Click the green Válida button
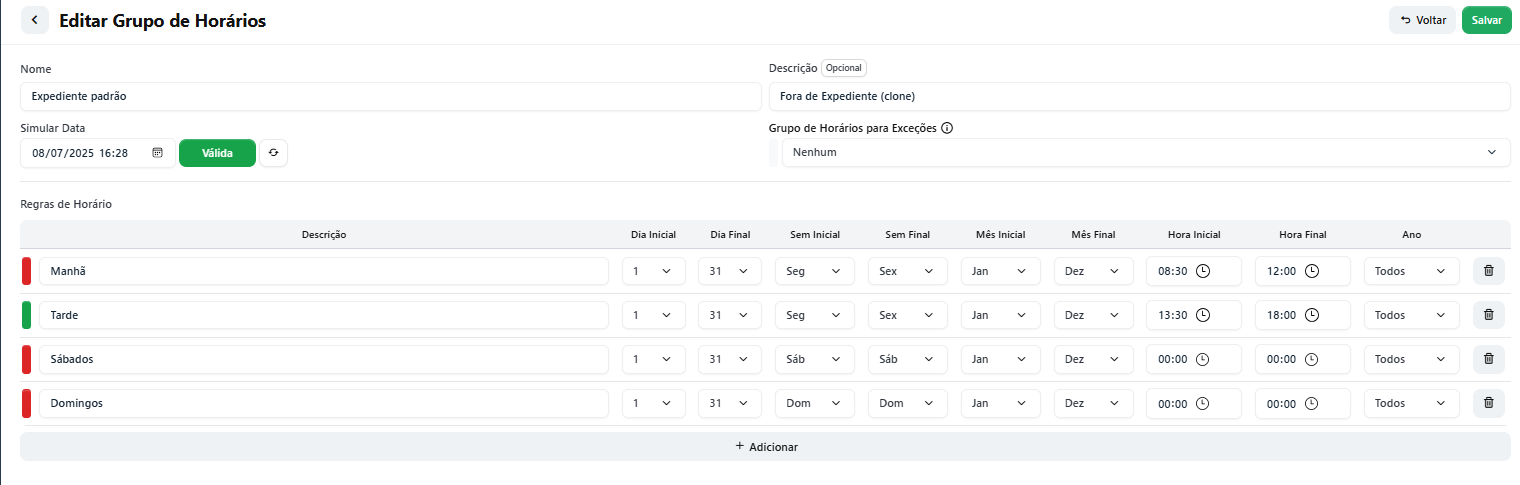Screen dimensions: 1520x485 (217, 153)
